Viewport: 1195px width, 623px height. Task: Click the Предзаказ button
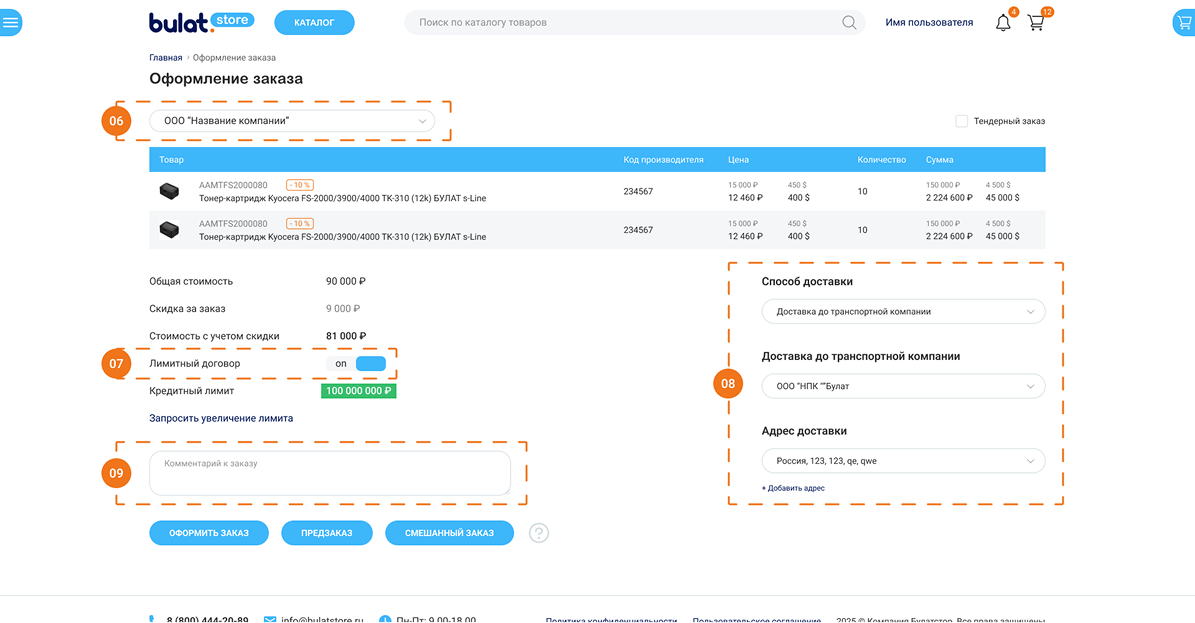[327, 533]
